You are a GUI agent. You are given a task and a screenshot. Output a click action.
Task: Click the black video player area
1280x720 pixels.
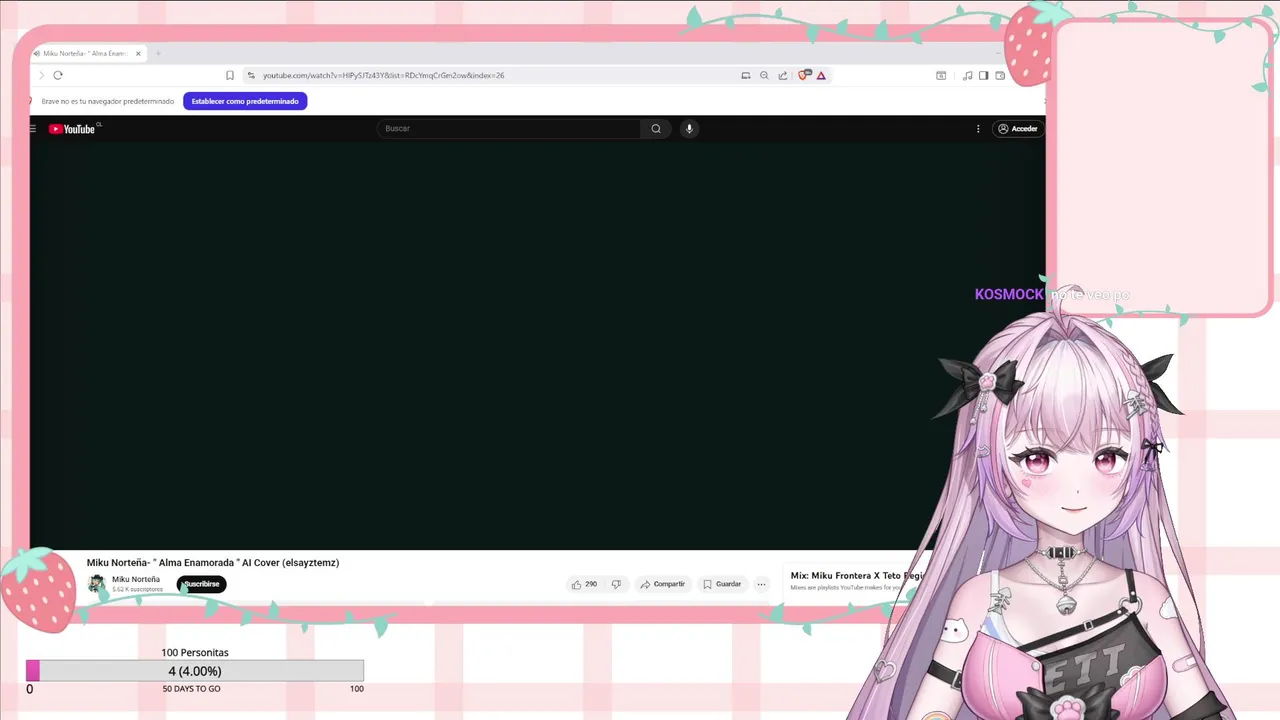[537, 345]
